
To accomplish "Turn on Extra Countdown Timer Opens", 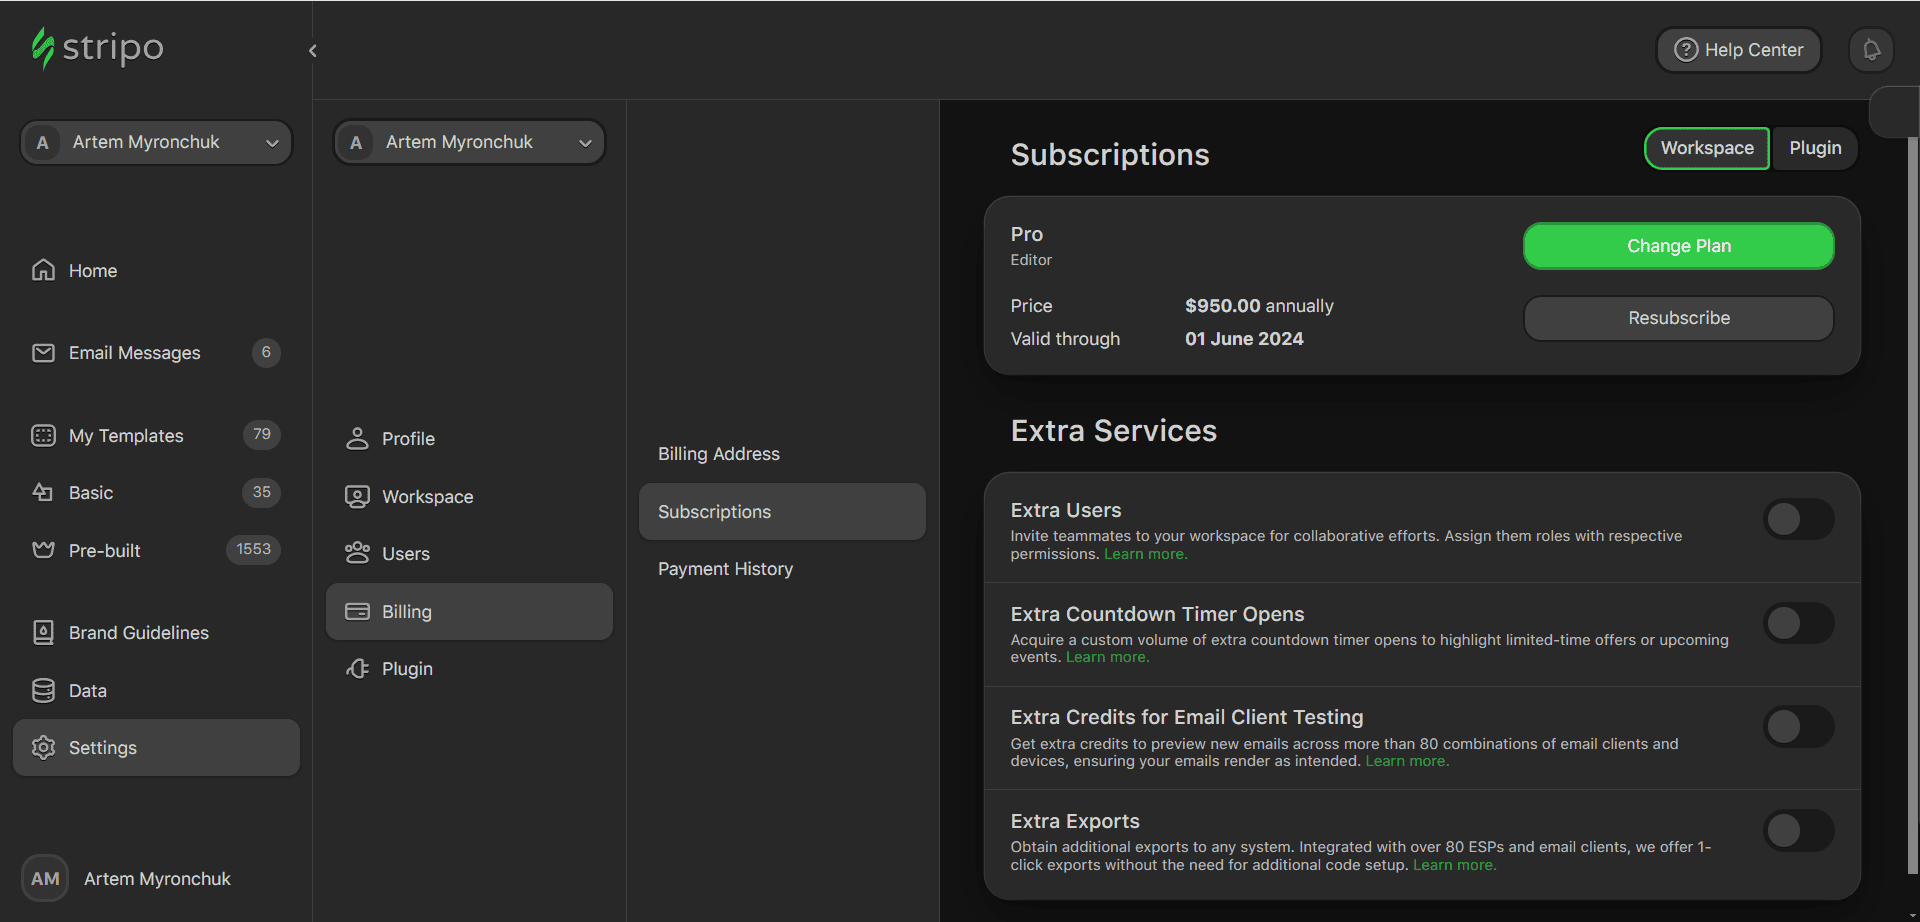I will click(x=1798, y=623).
